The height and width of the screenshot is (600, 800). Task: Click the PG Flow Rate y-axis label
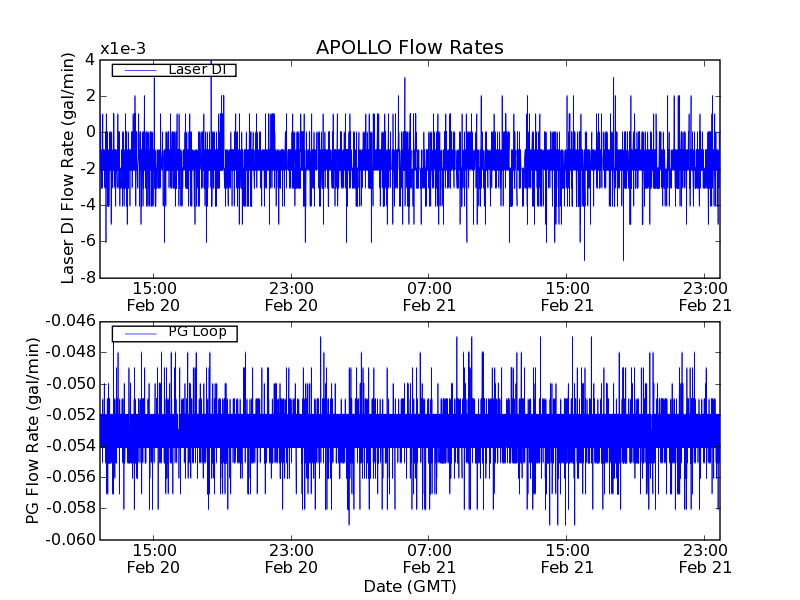coord(33,430)
